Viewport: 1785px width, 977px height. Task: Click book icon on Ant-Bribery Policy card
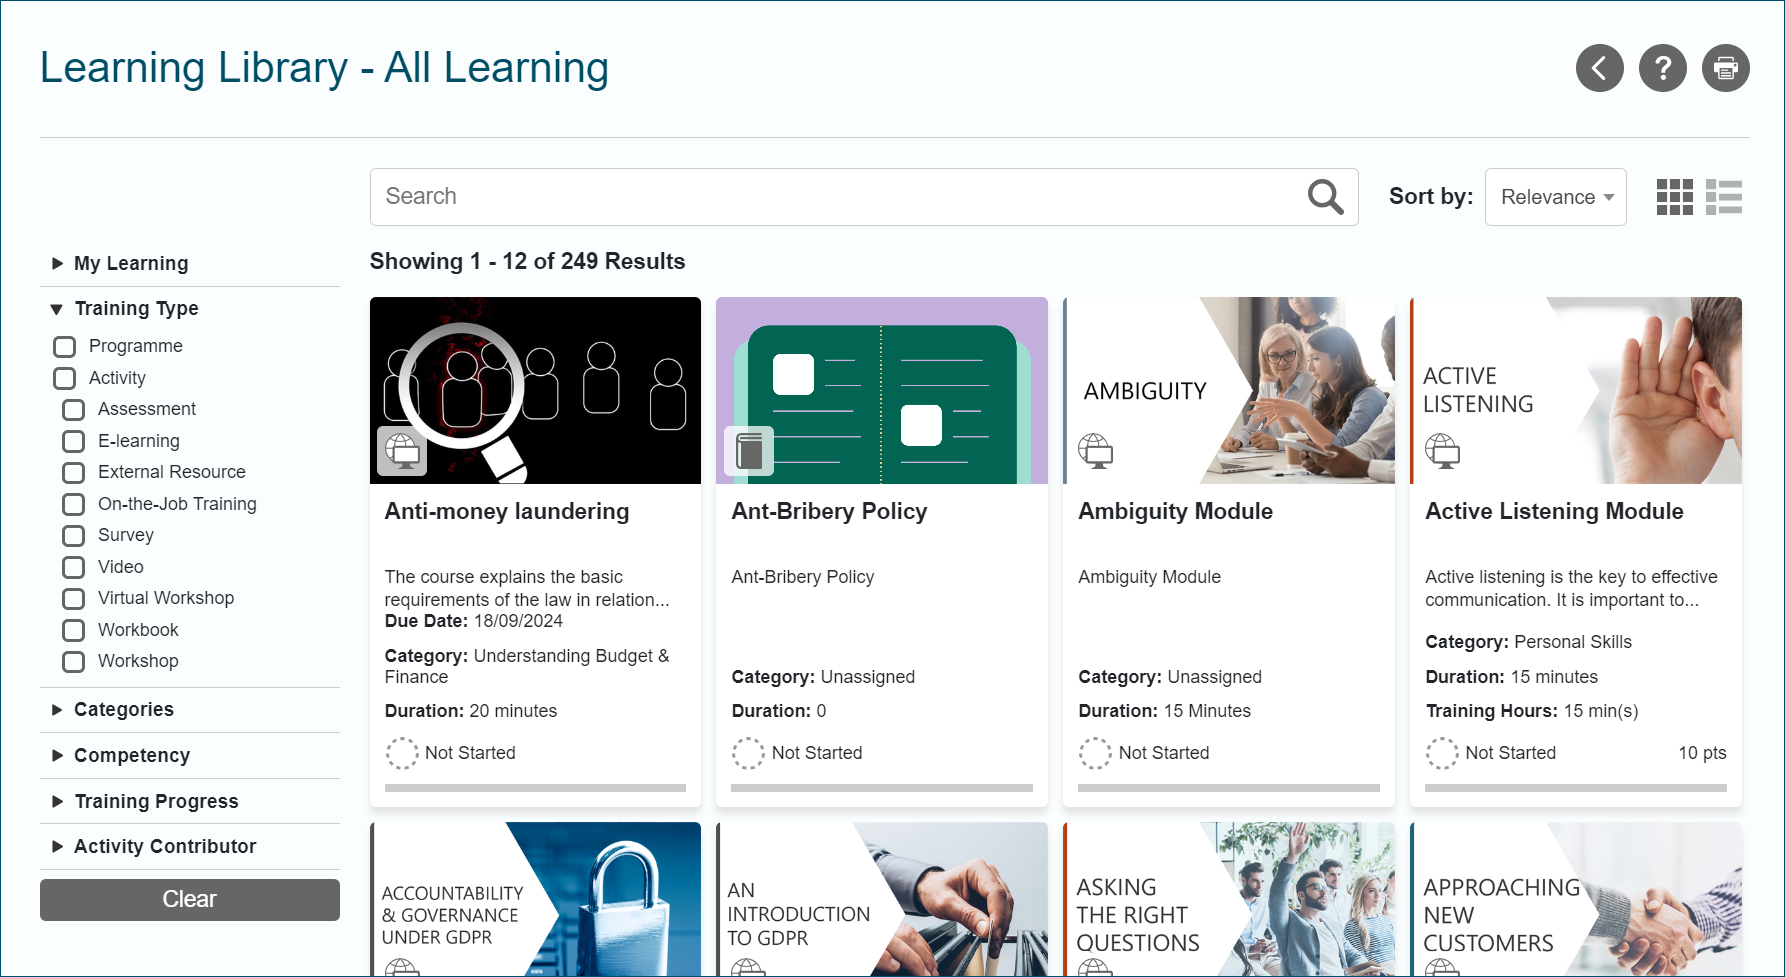749,451
